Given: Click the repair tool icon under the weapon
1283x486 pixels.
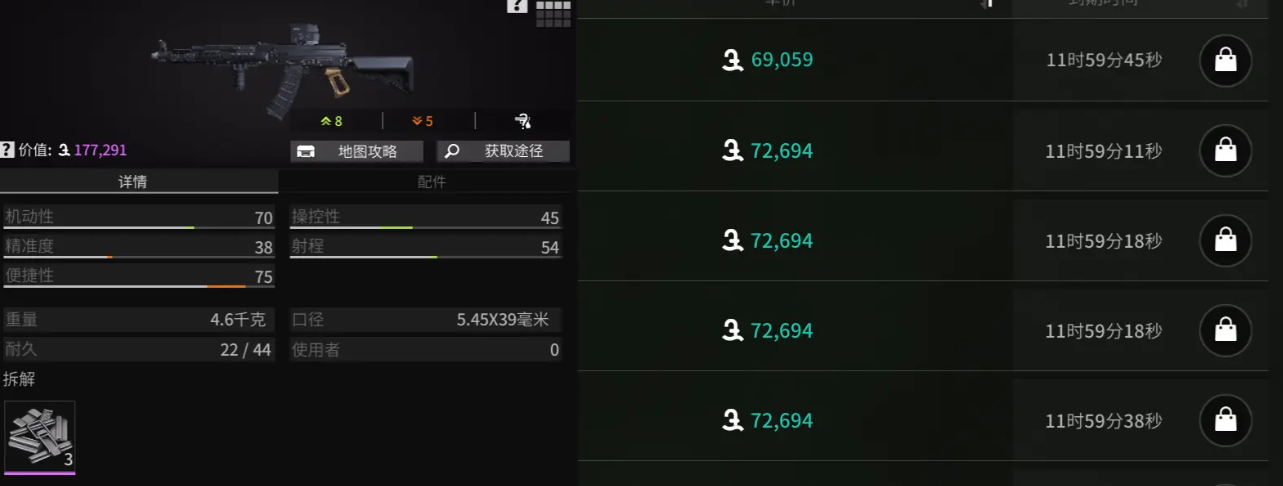Looking at the screenshot, I should (x=523, y=121).
